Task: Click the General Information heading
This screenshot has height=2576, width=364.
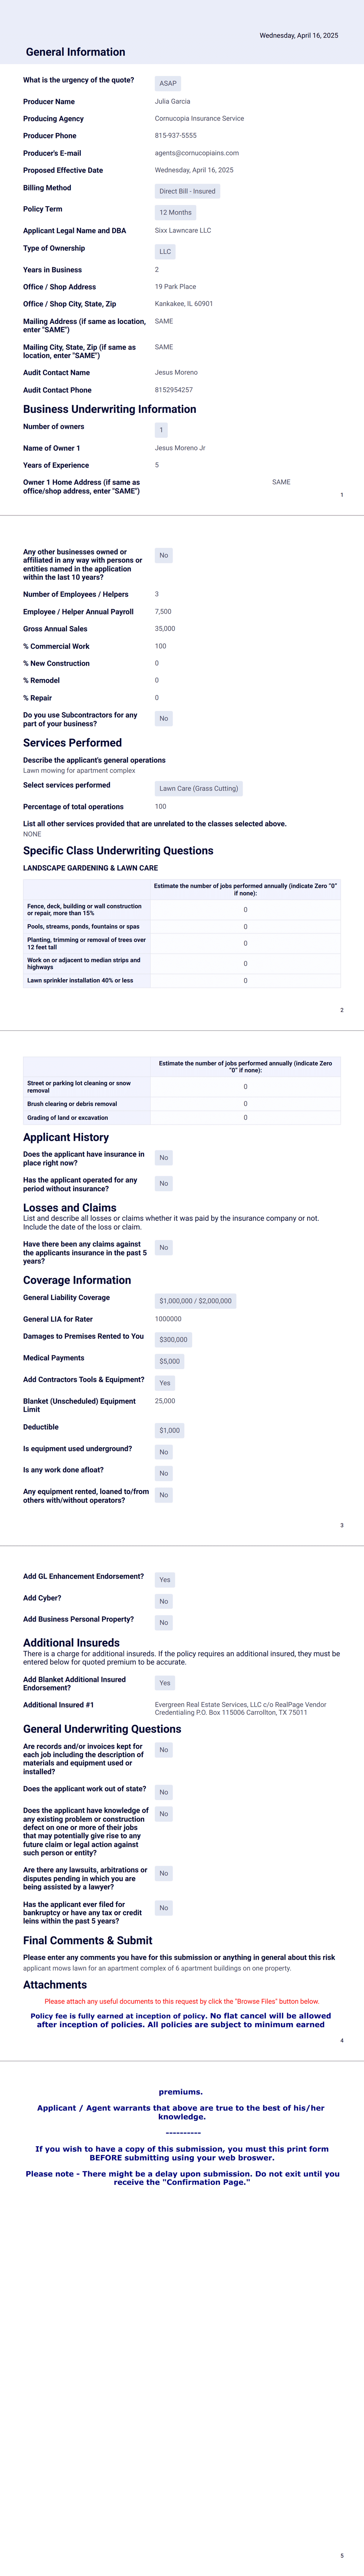Action: [76, 52]
